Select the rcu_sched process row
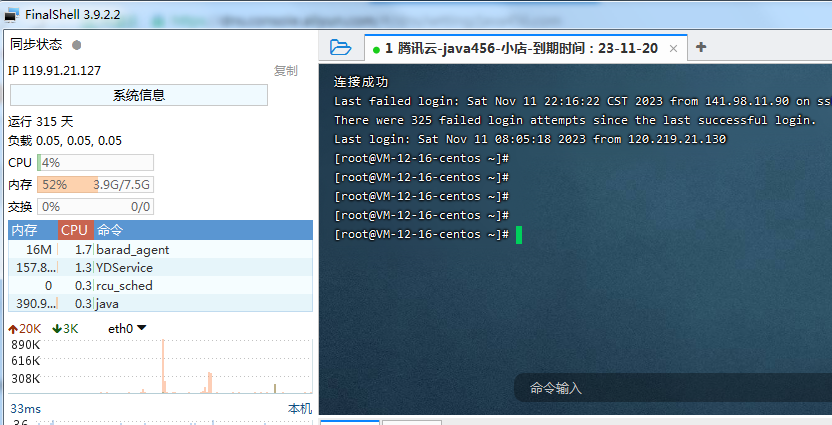Screen dimensions: 832x425 160,285
